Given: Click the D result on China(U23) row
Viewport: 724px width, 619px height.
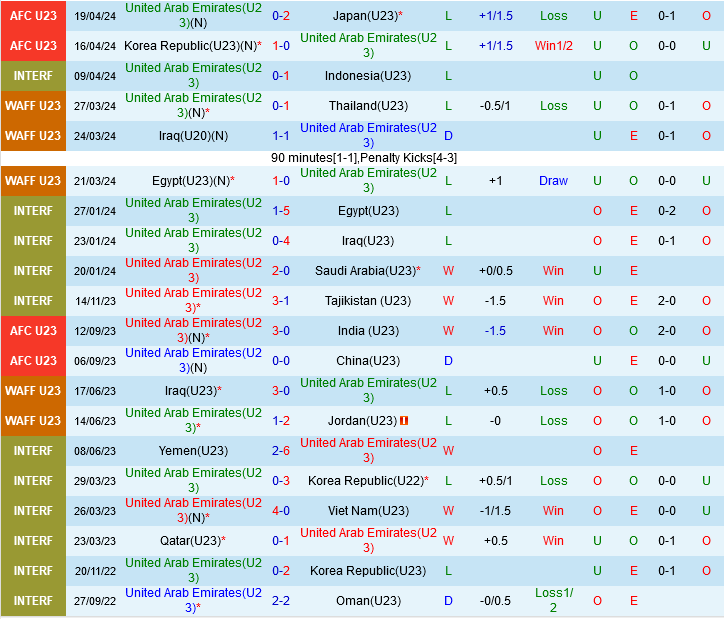Looking at the screenshot, I should pyautogui.click(x=448, y=361).
